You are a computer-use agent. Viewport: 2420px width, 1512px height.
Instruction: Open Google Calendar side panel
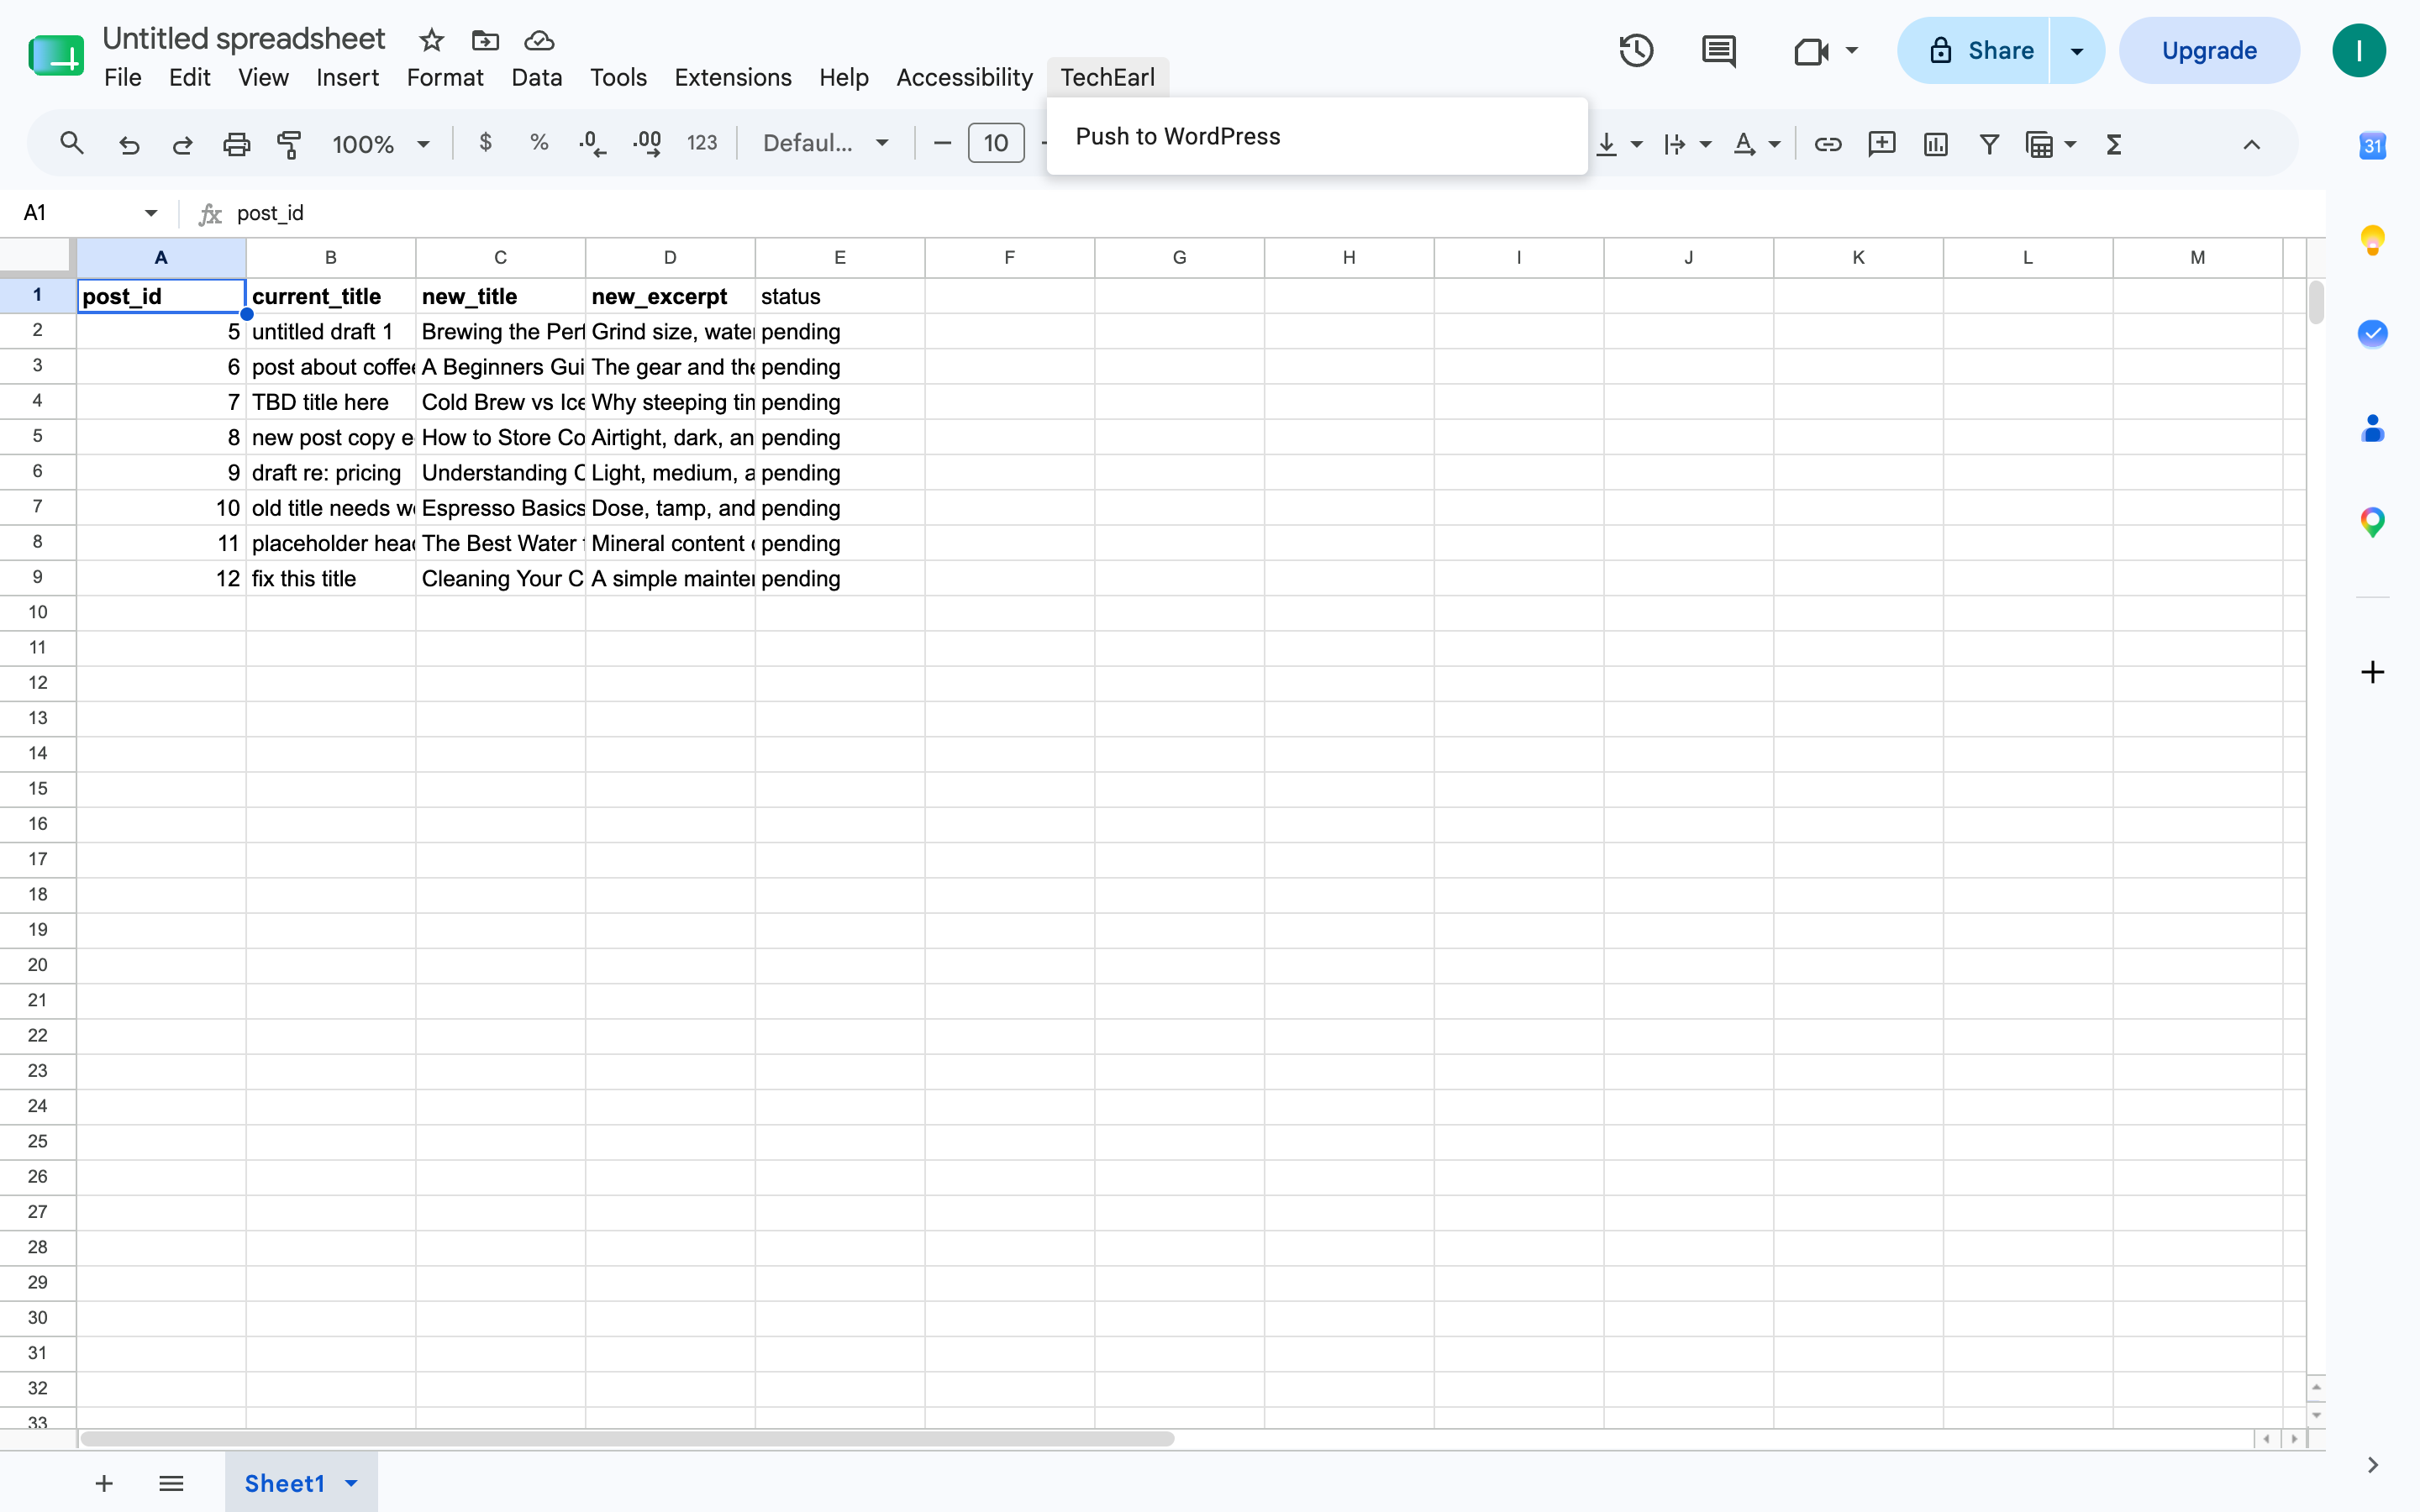(x=2372, y=146)
